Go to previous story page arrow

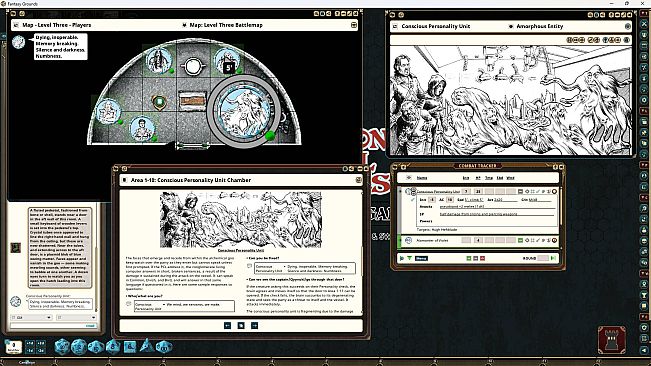[x=228, y=325]
